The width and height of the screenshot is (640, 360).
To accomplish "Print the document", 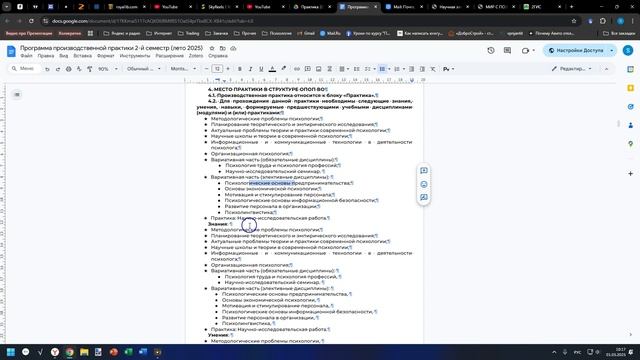I will (x=69, y=69).
